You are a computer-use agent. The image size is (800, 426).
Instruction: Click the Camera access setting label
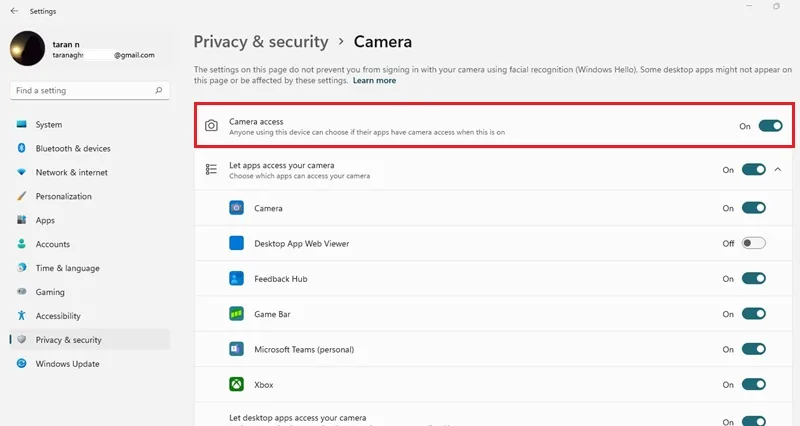coord(256,121)
